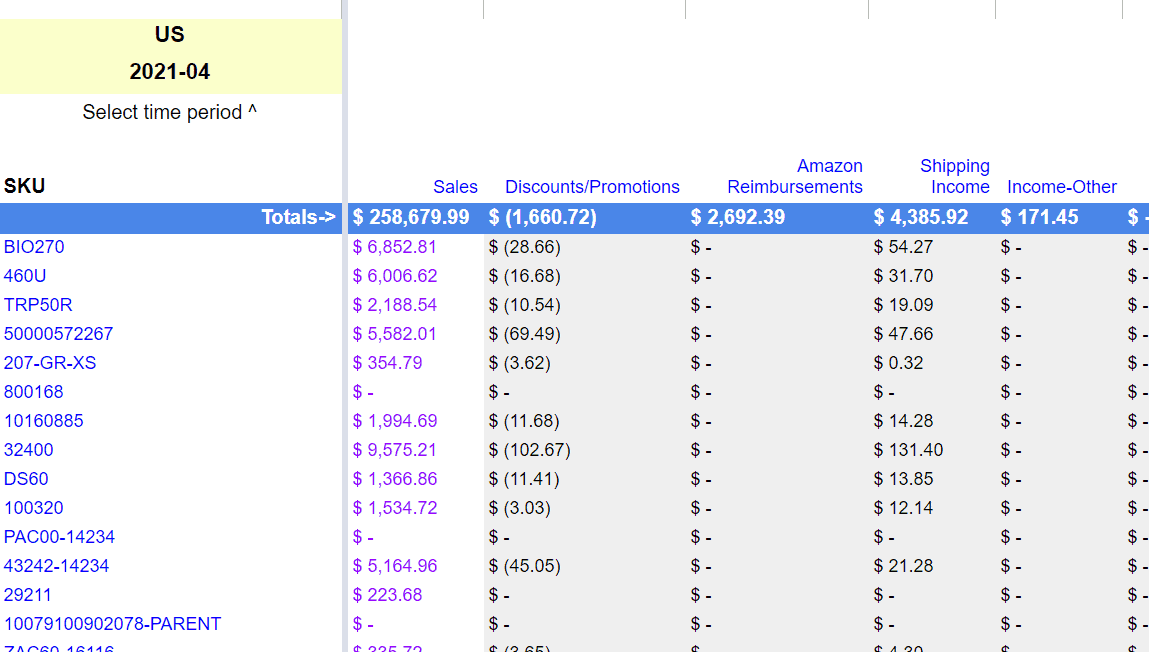1149x652 pixels.
Task: Open the 460U SKU link
Action: [25, 276]
